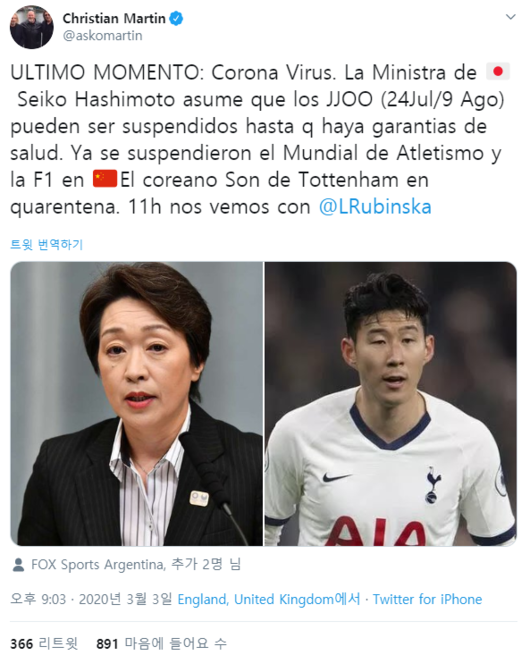Open the left photo of the woman speaking

click(137, 404)
